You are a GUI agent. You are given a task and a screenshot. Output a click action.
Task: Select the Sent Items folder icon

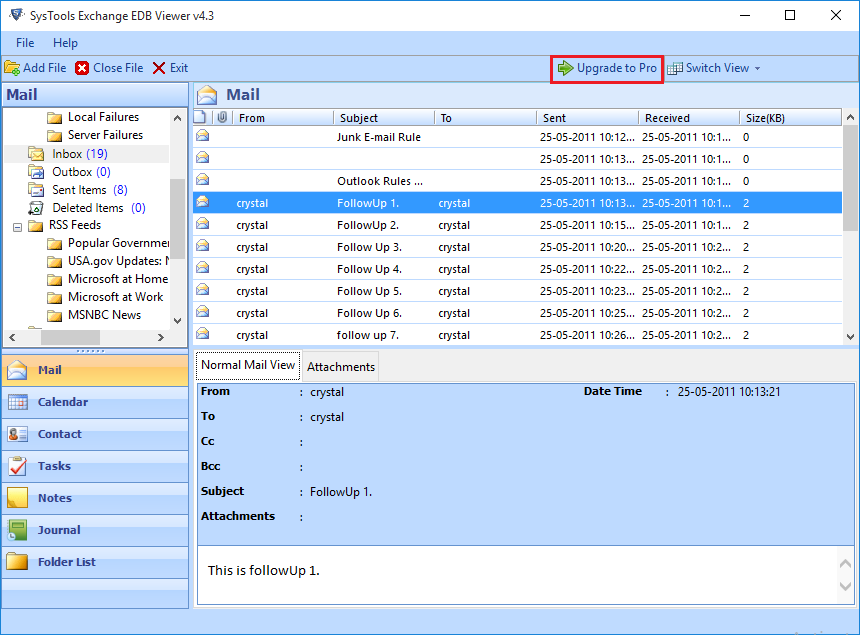36,190
